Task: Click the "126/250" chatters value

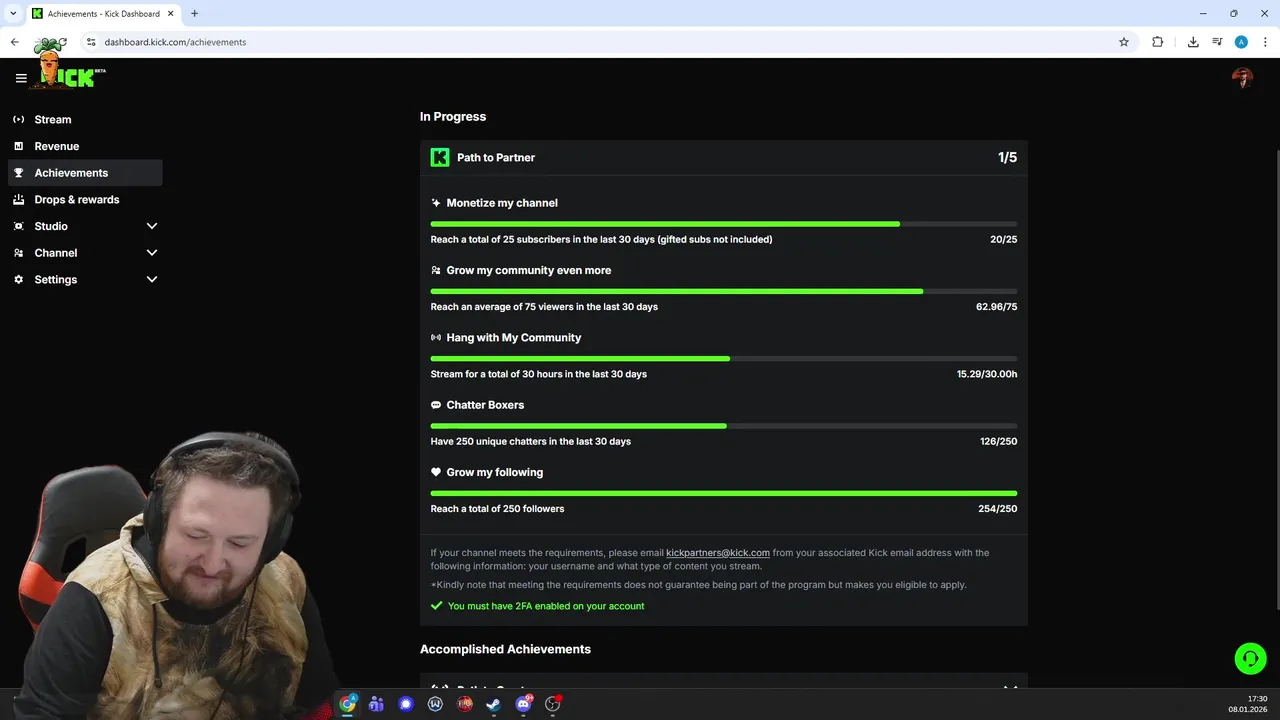Action: tap(999, 441)
